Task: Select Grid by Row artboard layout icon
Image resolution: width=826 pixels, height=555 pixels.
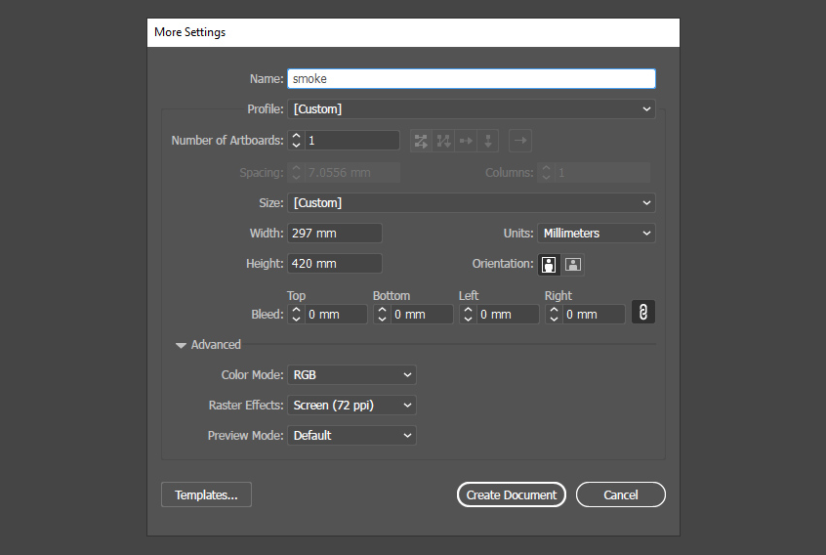Action: 421,141
